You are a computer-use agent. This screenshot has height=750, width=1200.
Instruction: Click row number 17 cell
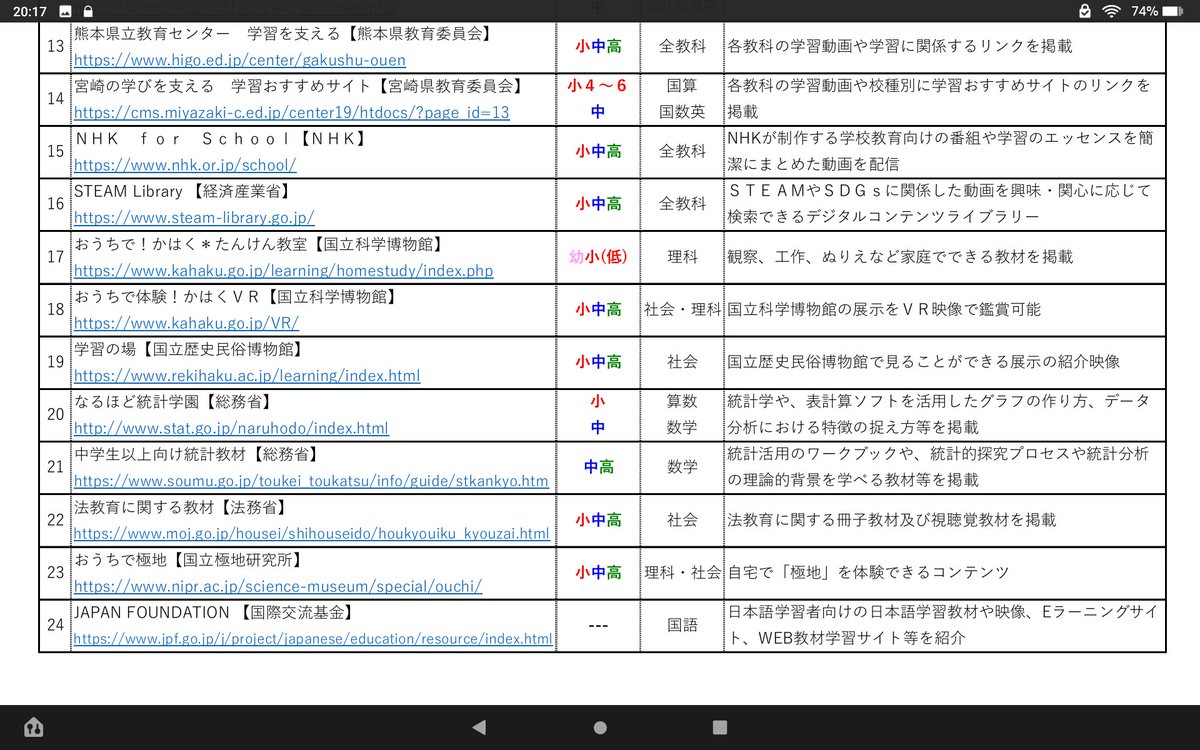pos(55,257)
